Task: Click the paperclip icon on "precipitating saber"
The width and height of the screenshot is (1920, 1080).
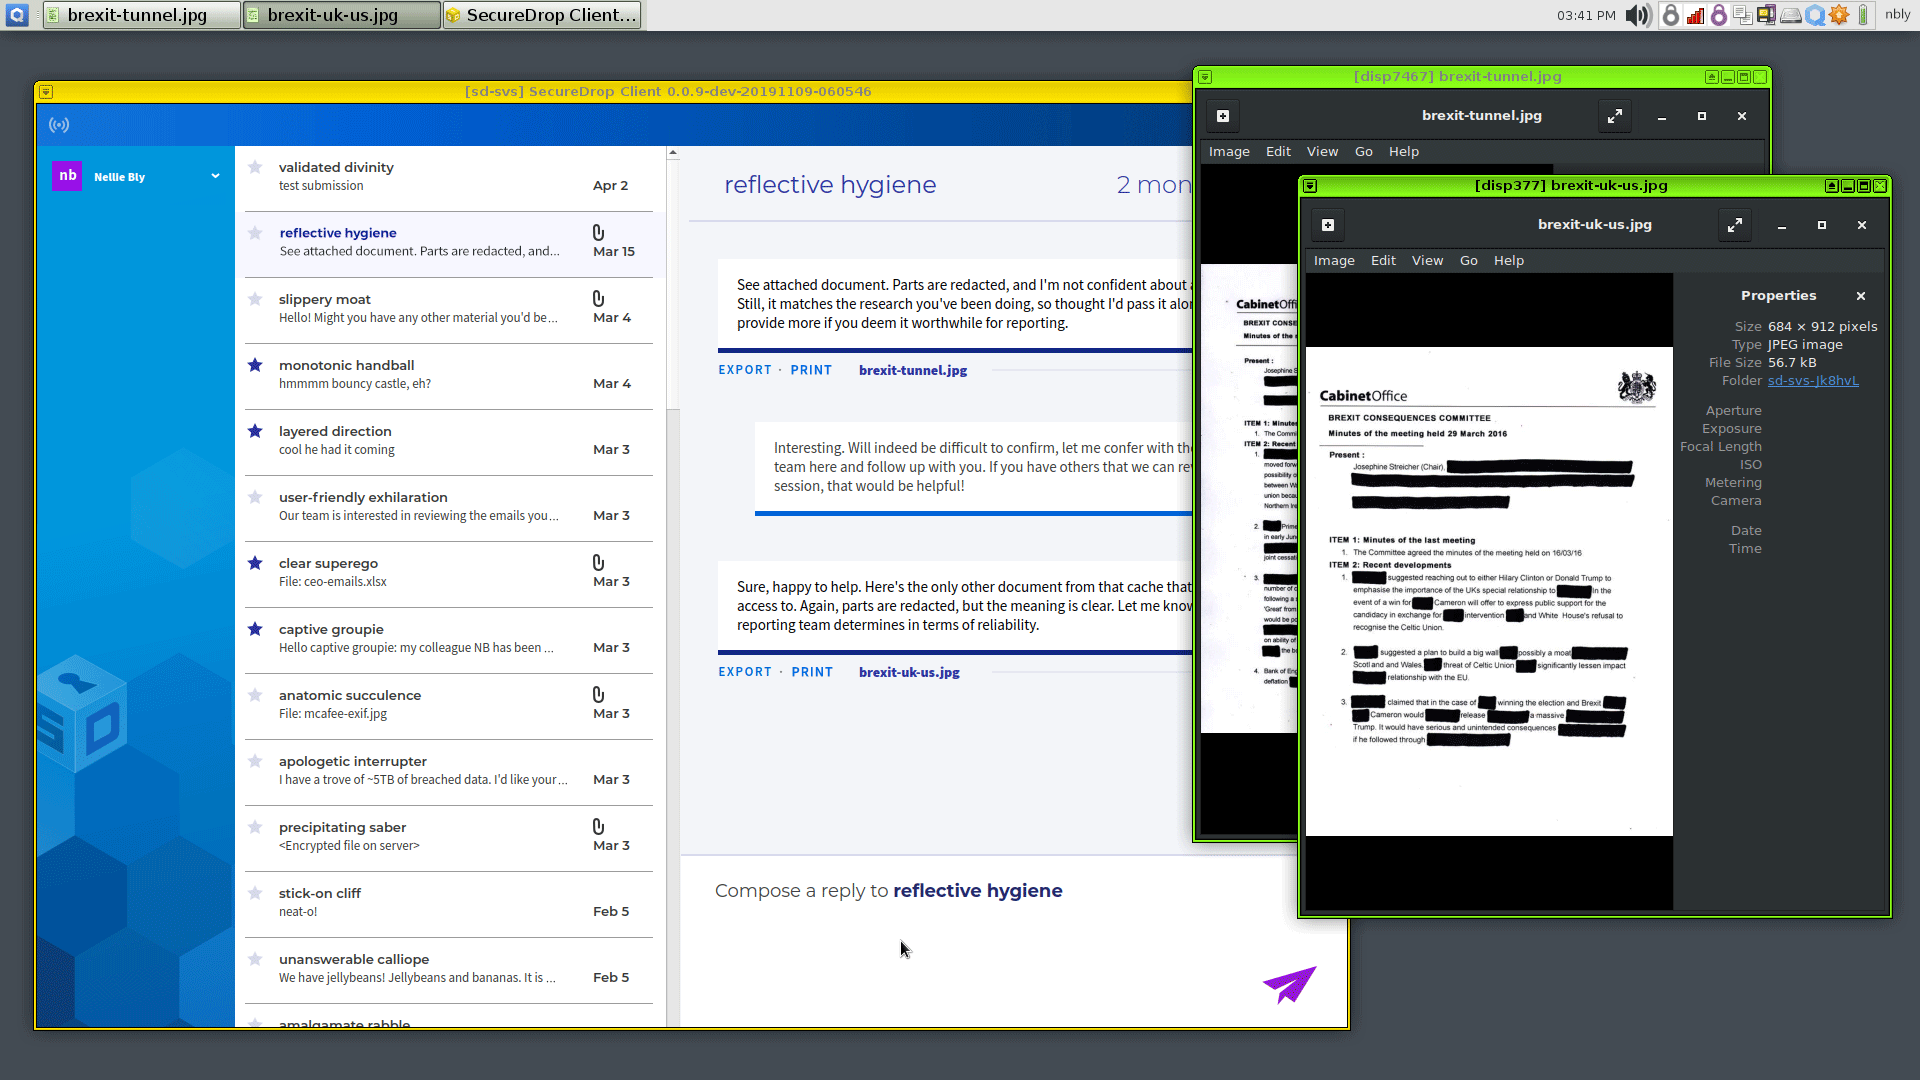Action: coord(598,827)
